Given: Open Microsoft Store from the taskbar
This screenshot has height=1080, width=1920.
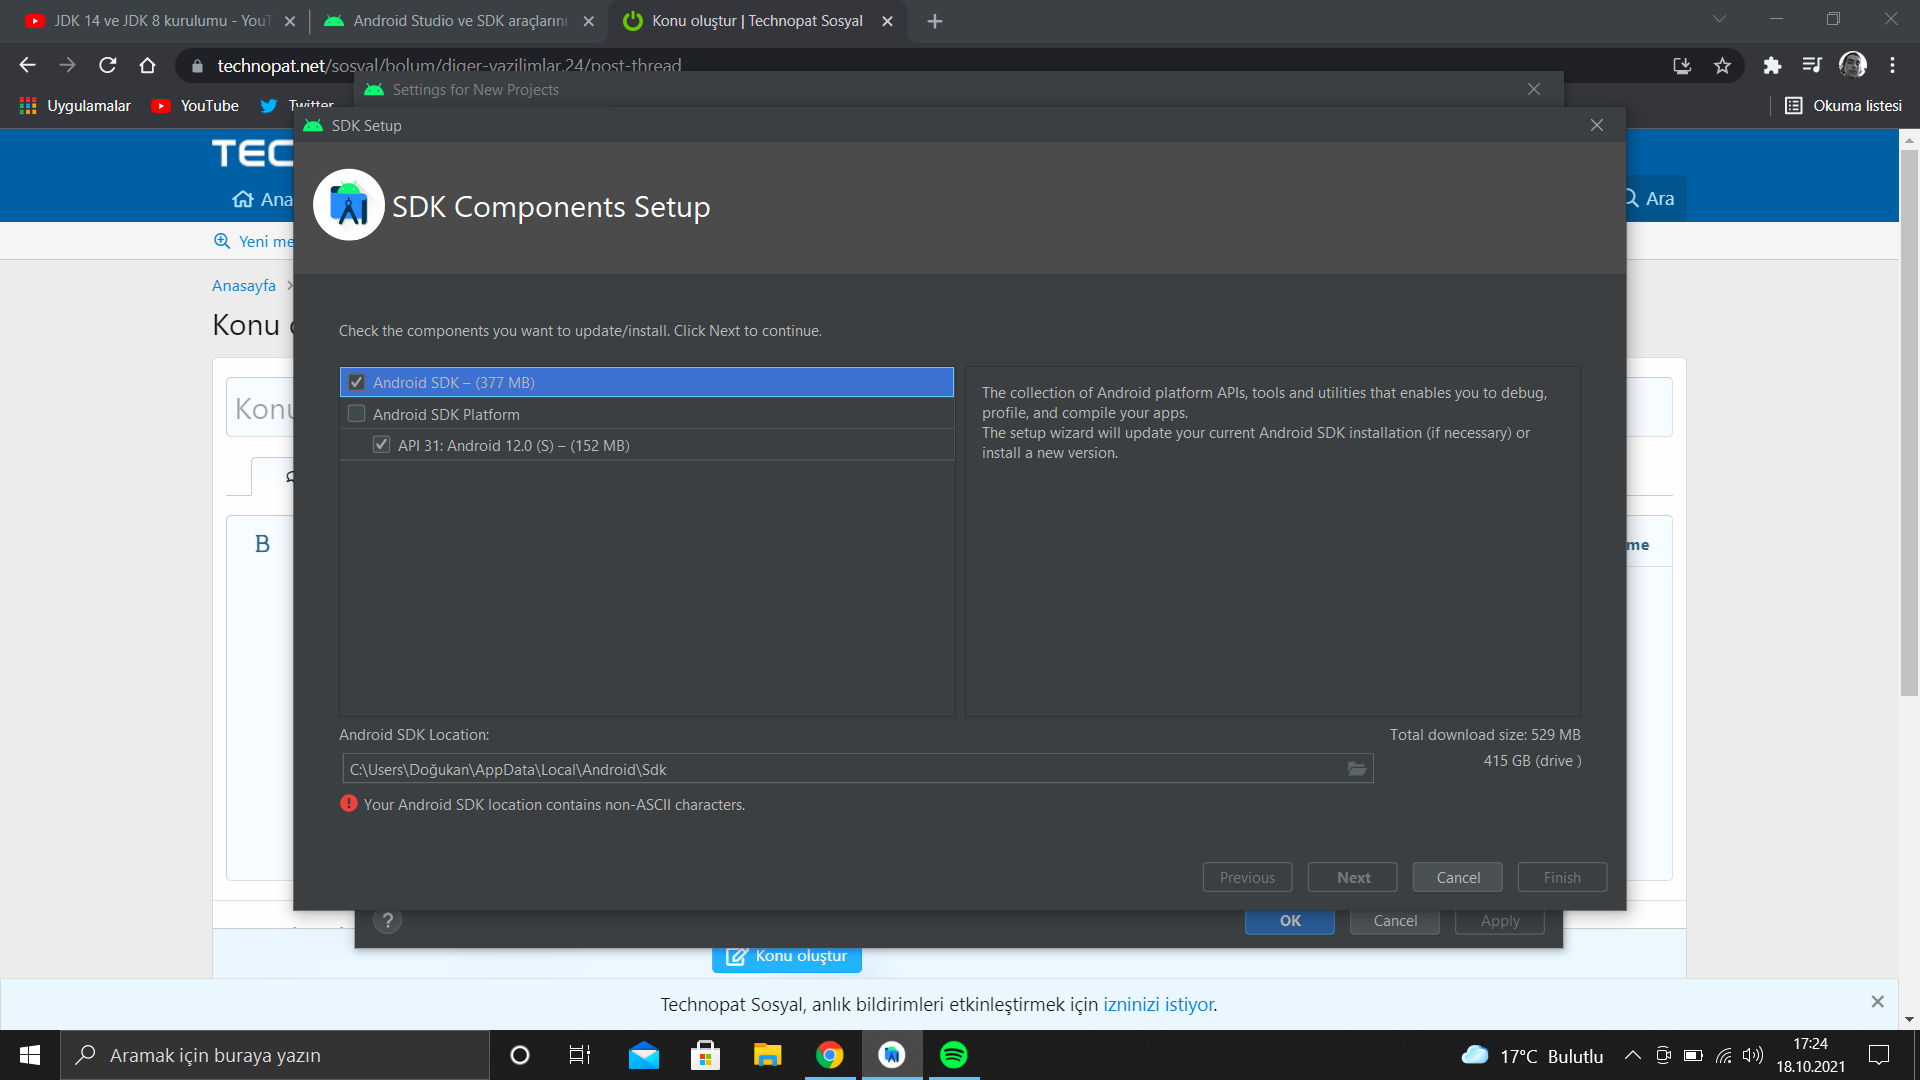Looking at the screenshot, I should [705, 1055].
